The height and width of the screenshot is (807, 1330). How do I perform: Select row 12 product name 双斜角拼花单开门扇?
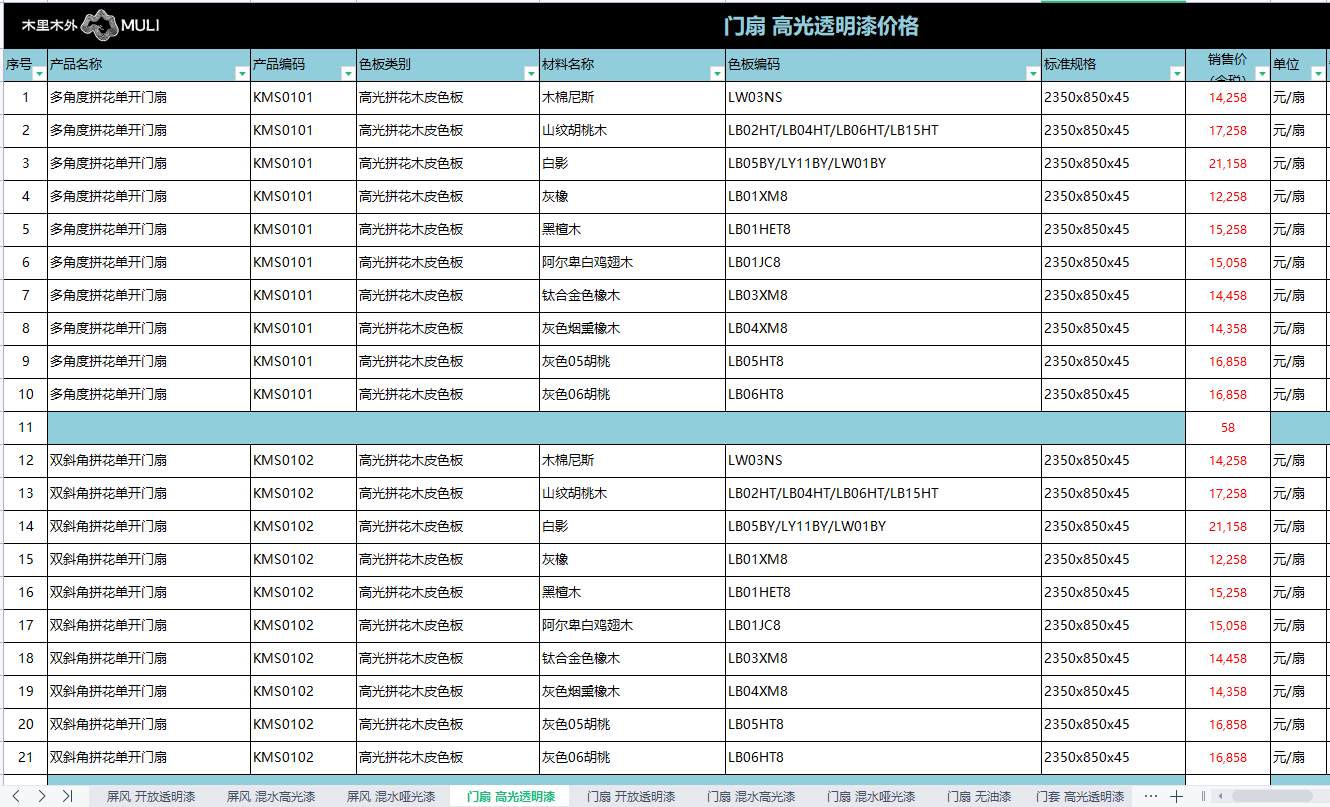(149, 461)
